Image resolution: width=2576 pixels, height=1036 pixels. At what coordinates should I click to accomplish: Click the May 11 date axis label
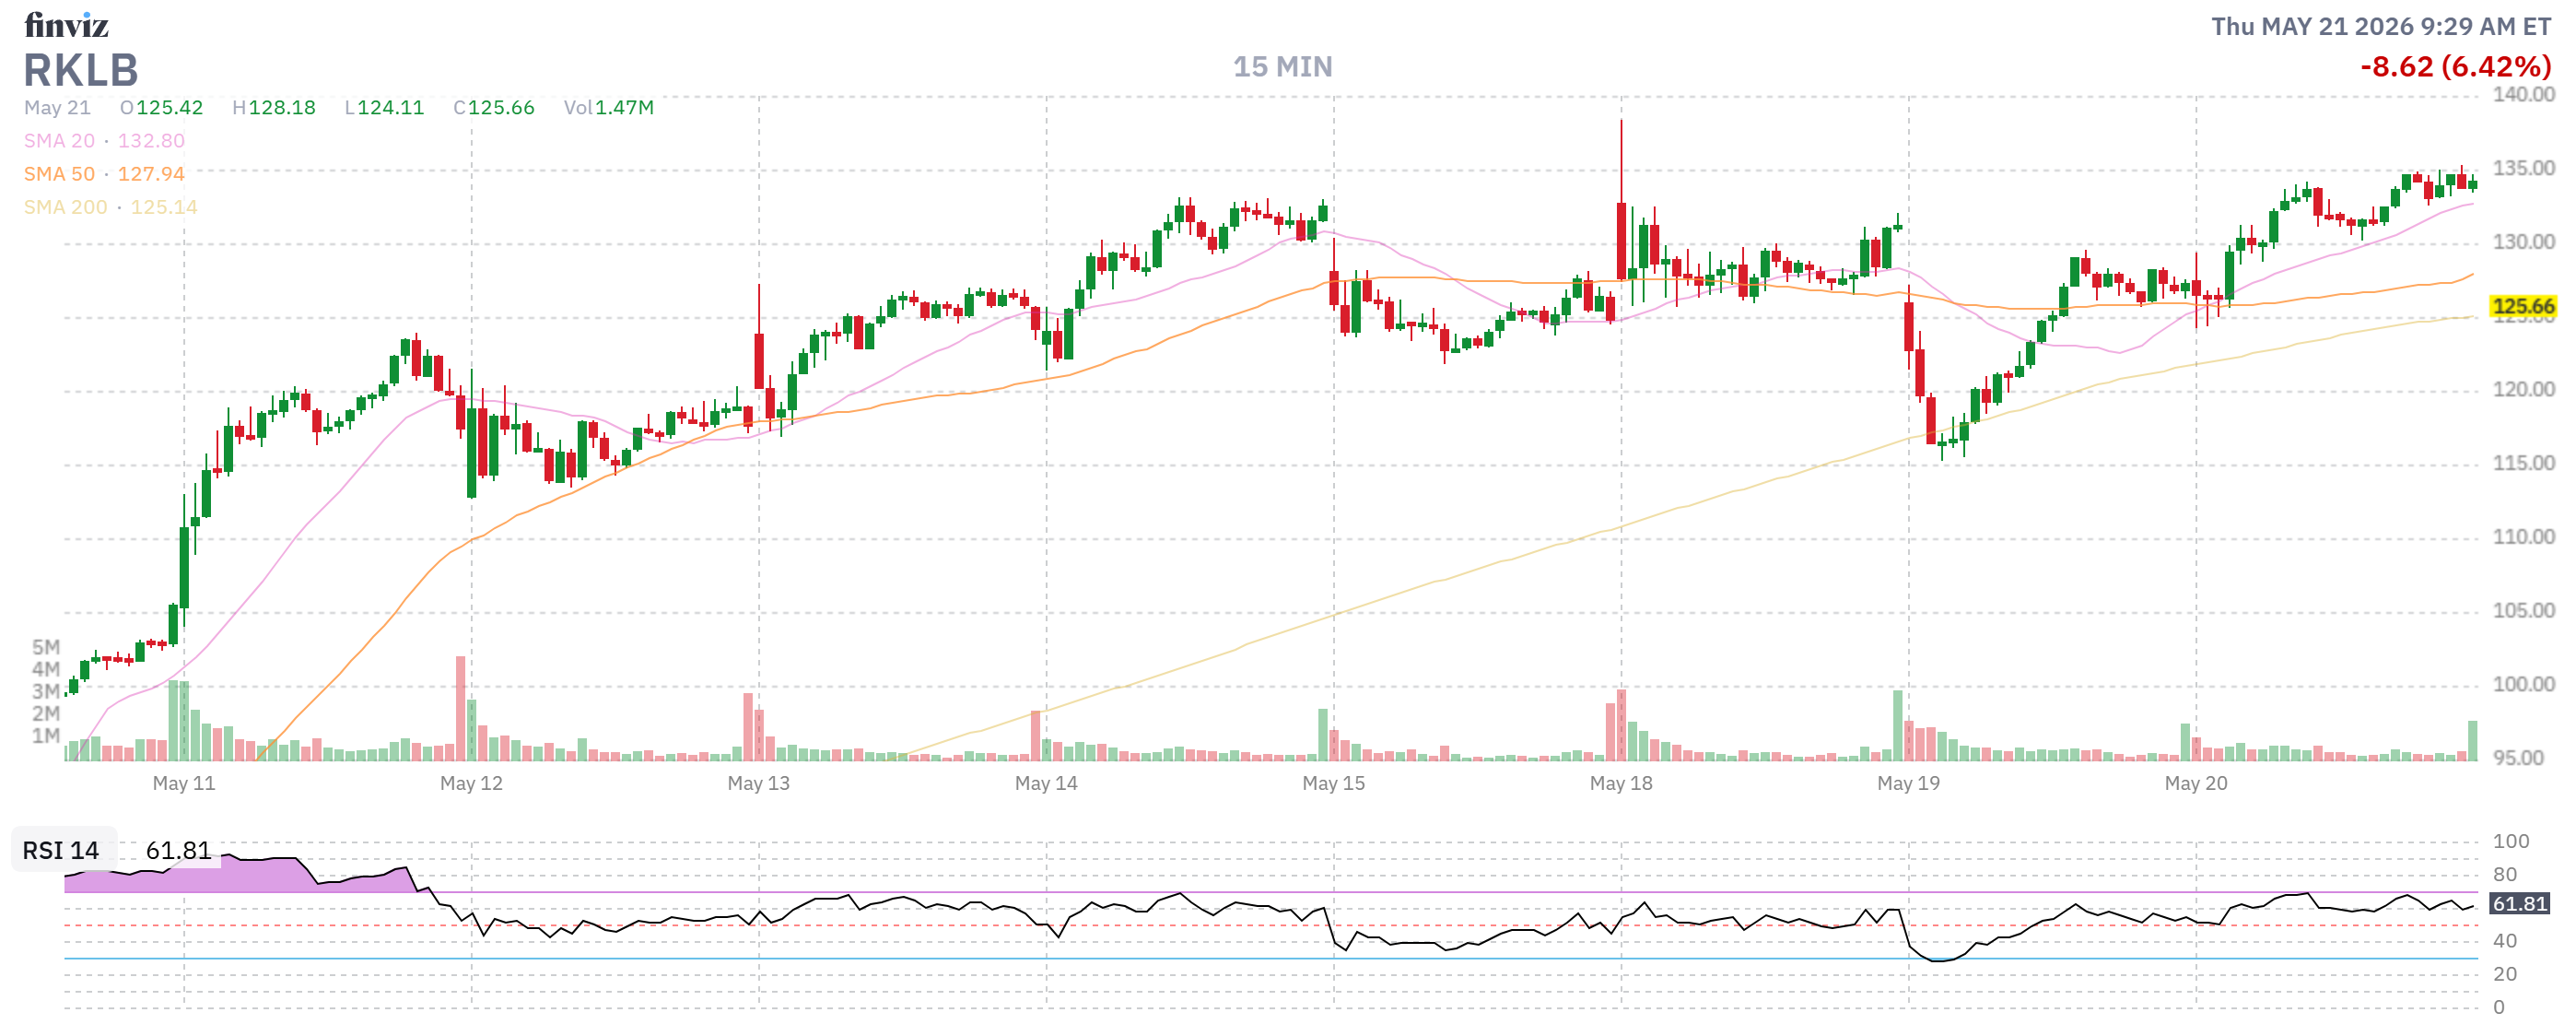point(184,784)
